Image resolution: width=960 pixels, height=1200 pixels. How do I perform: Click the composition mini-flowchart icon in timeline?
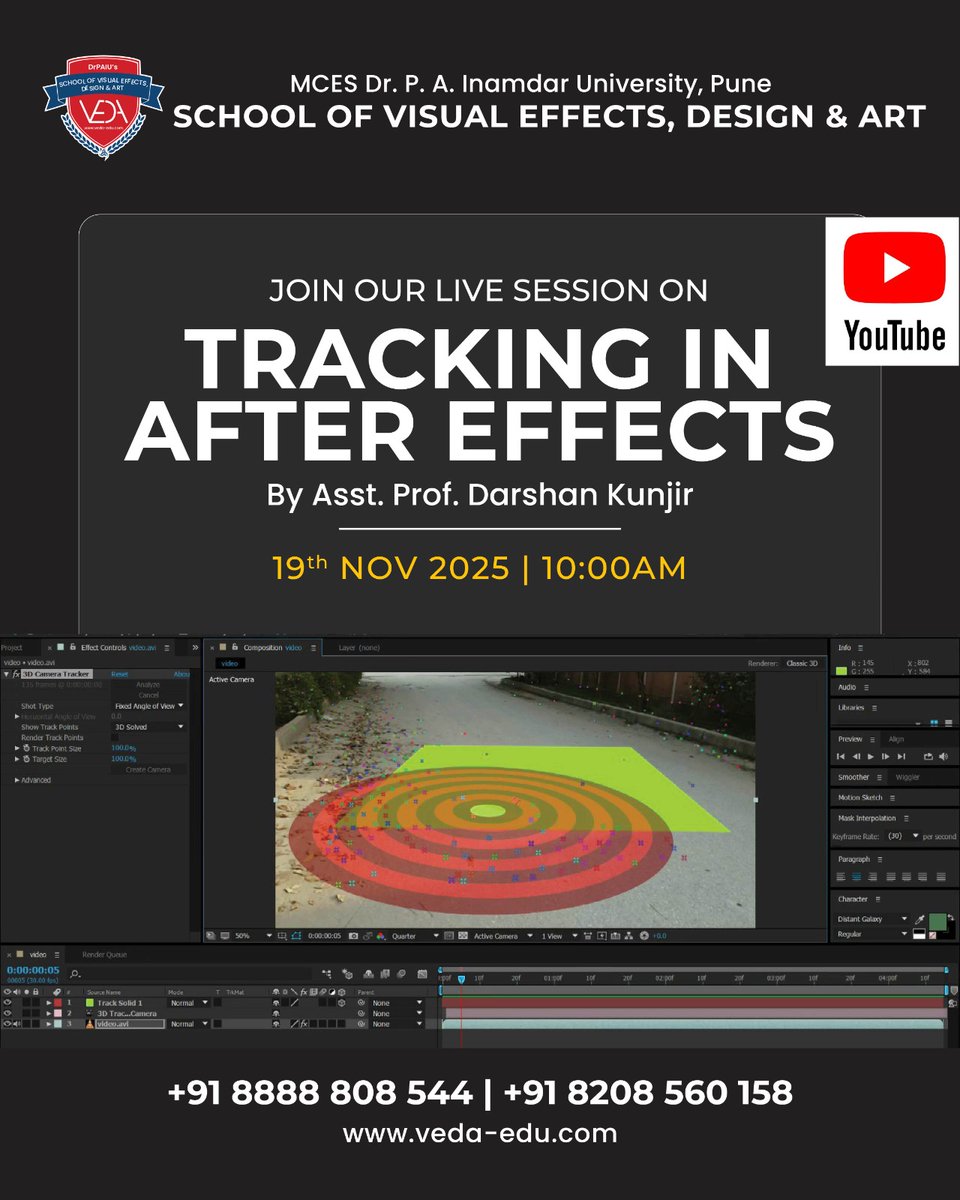327,973
